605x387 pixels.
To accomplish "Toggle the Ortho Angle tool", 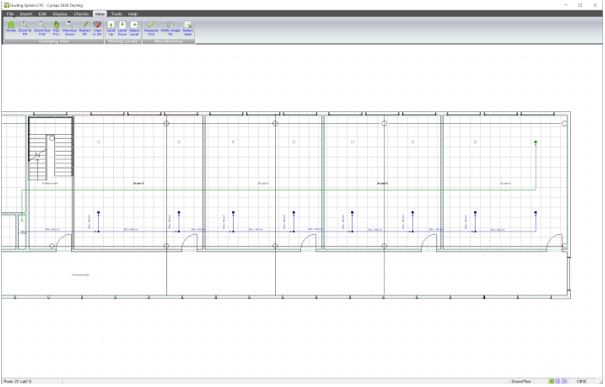I will [x=170, y=28].
